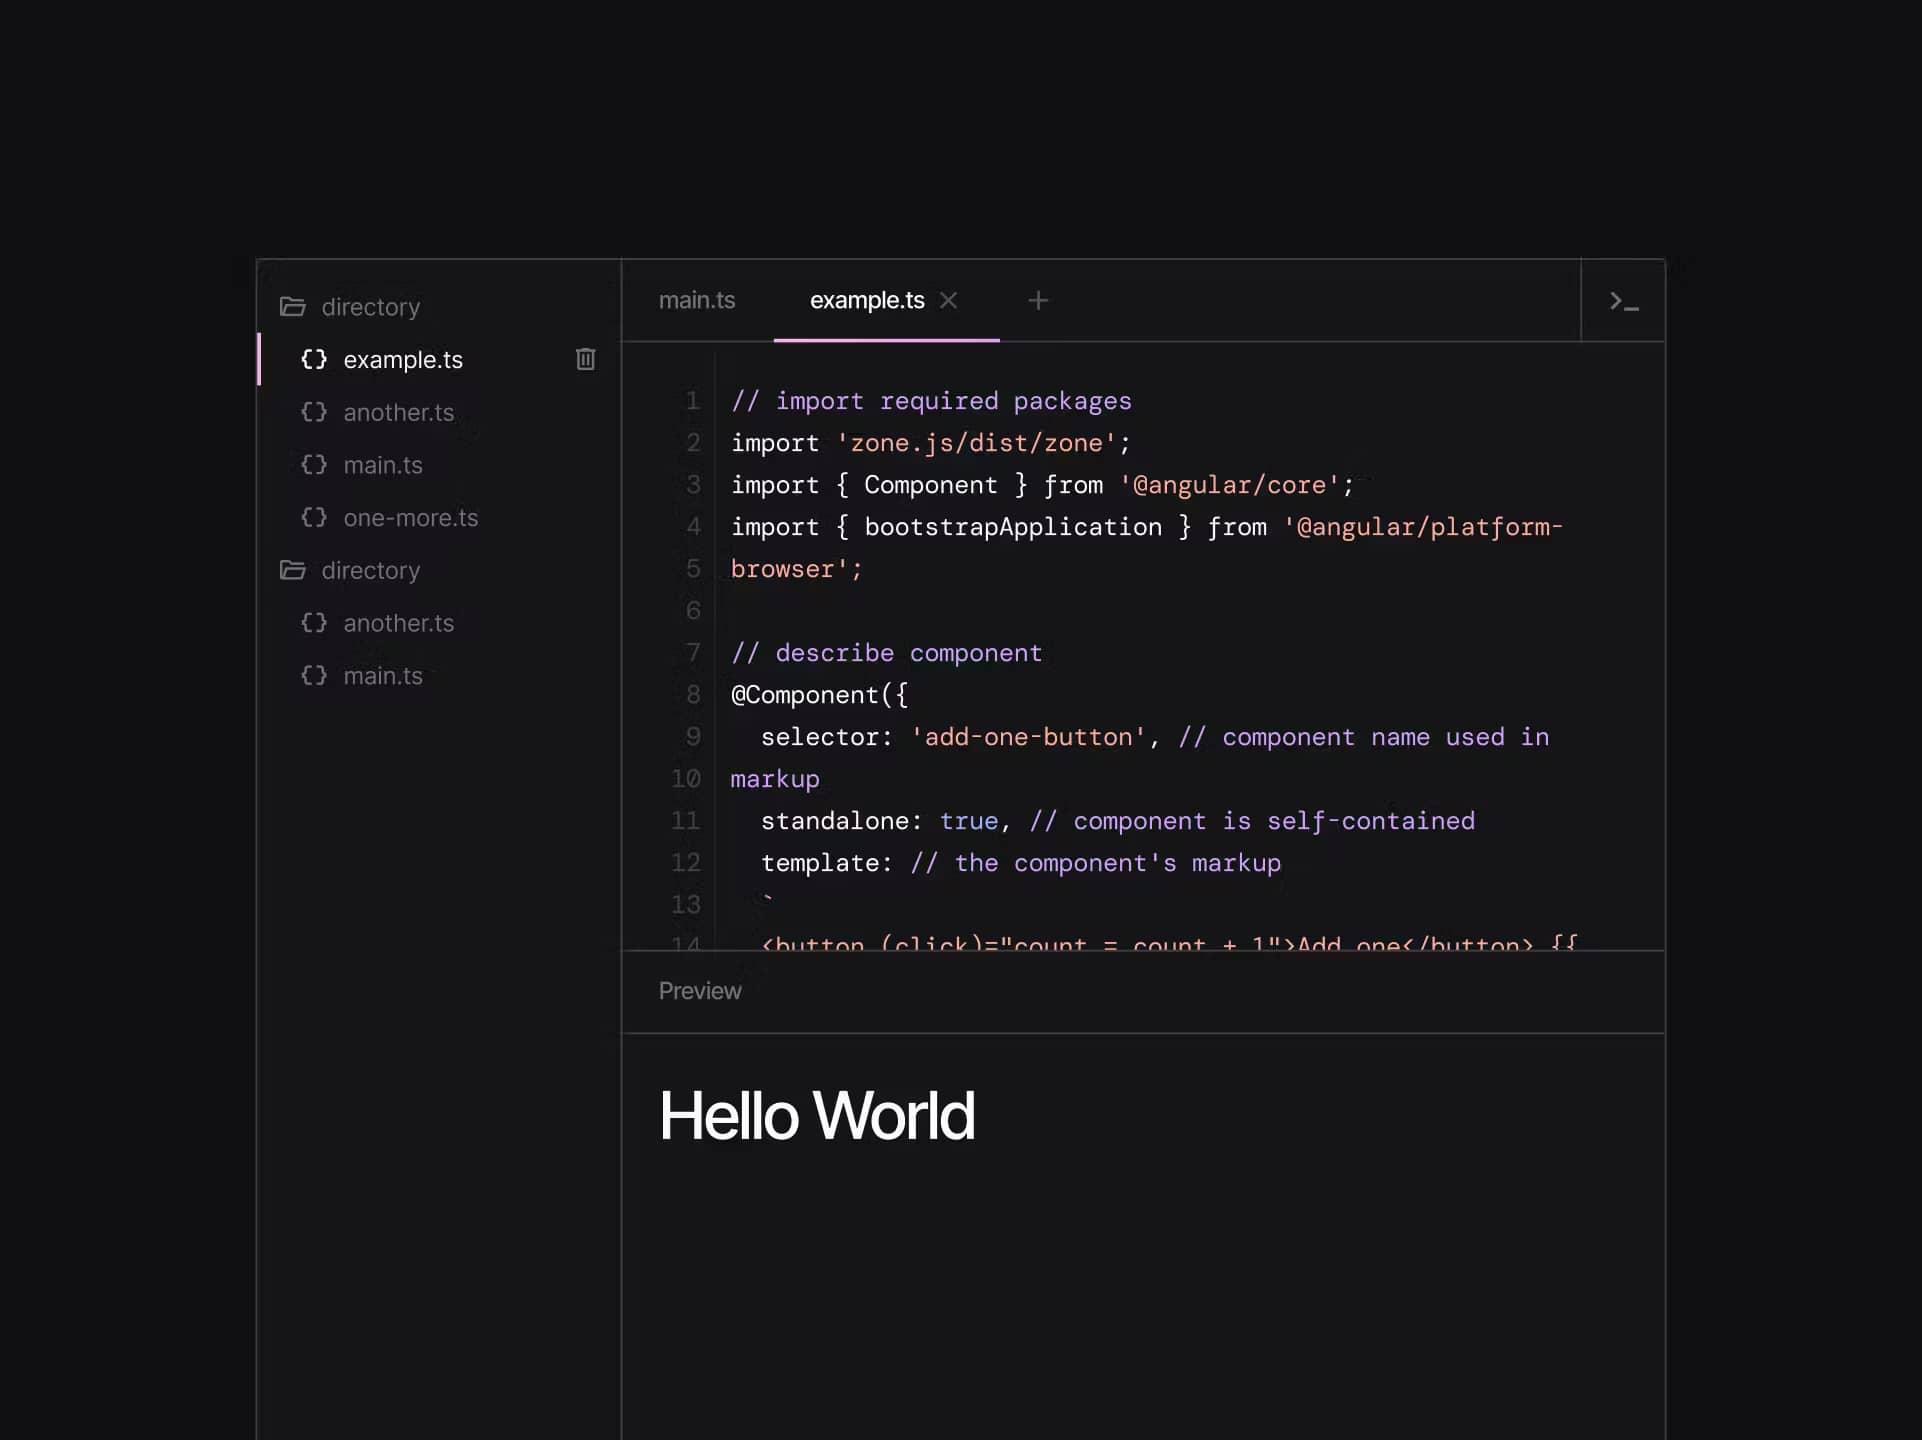Screen dimensions: 1922x1440
Task: Click the Preview panel header
Action: [700, 991]
